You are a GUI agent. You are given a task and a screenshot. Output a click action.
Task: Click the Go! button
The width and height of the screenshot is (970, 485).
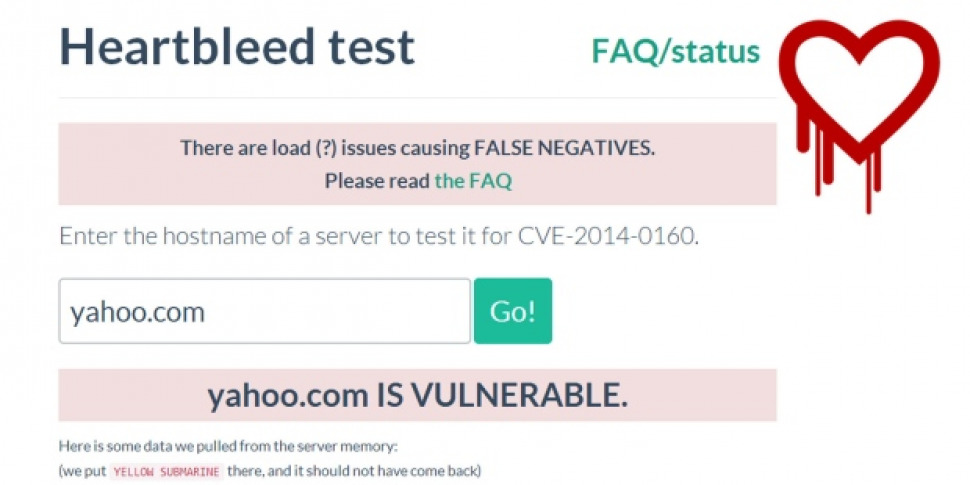point(513,311)
